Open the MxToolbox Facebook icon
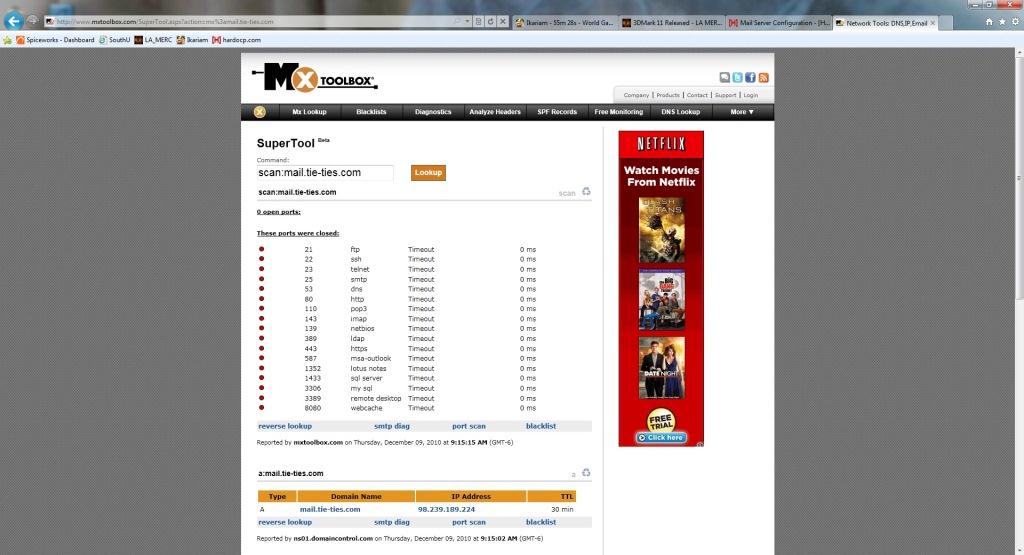This screenshot has width=1024, height=555. point(750,78)
